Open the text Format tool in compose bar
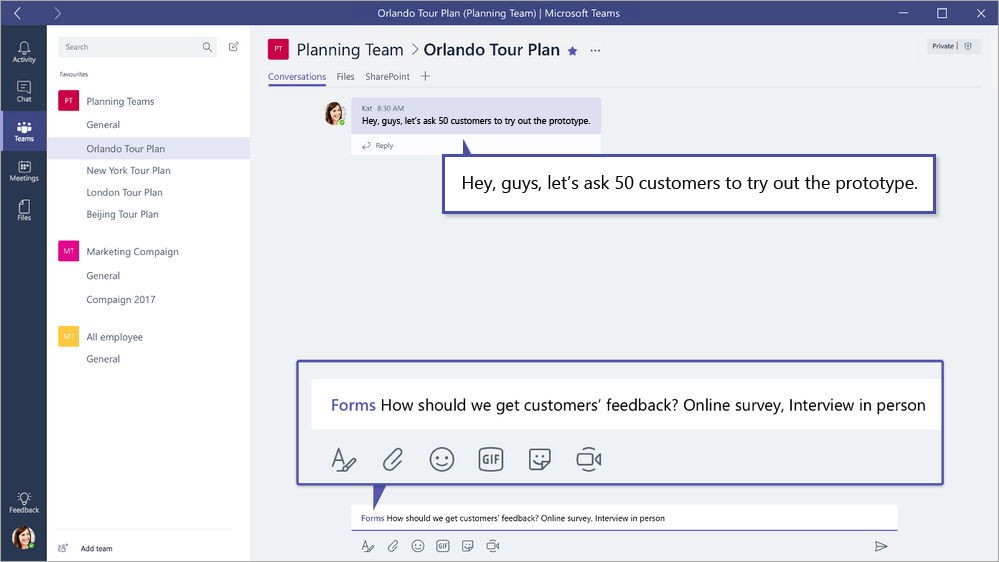999x562 pixels. pos(368,546)
